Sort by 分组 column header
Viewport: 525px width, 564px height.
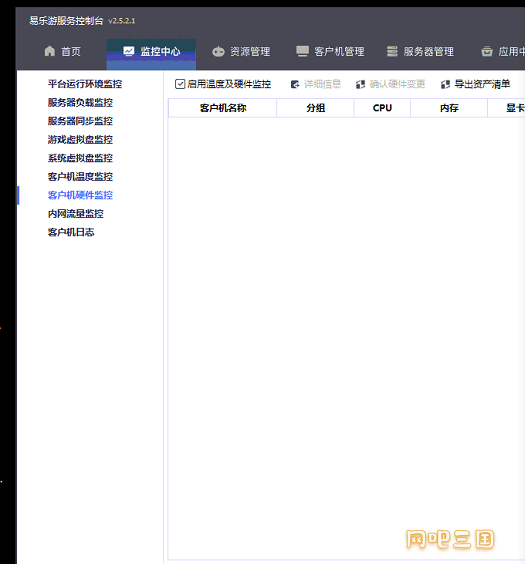pos(315,108)
